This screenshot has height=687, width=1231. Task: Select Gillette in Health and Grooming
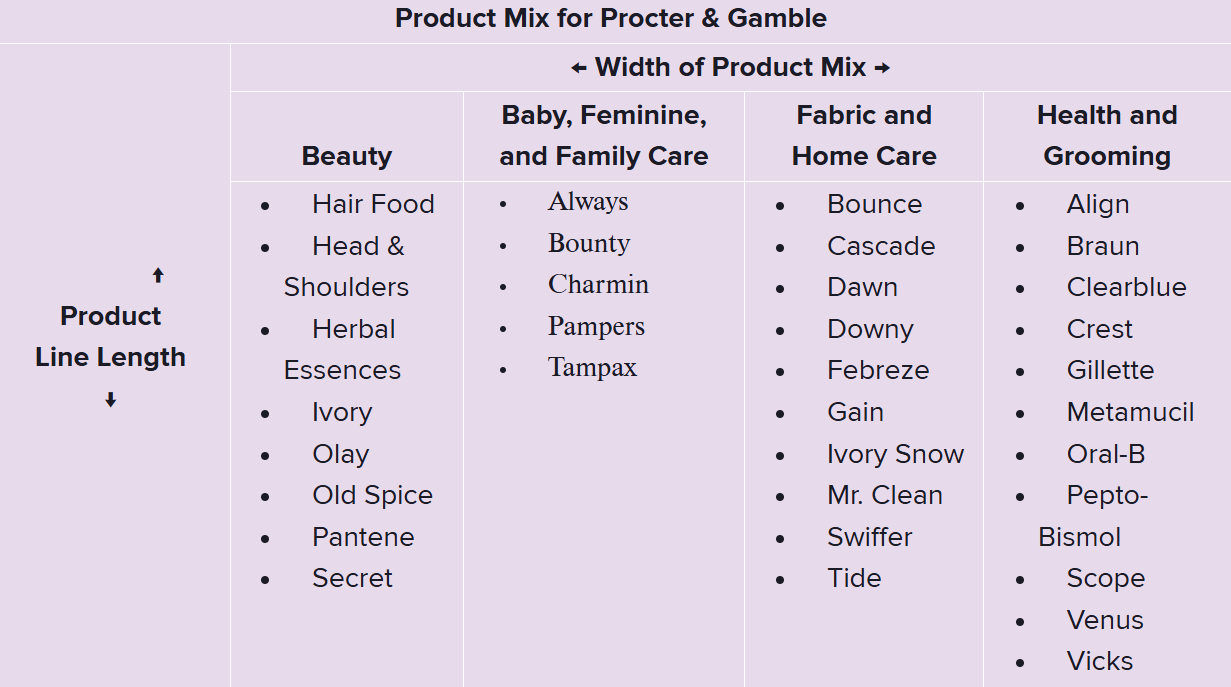(1110, 370)
